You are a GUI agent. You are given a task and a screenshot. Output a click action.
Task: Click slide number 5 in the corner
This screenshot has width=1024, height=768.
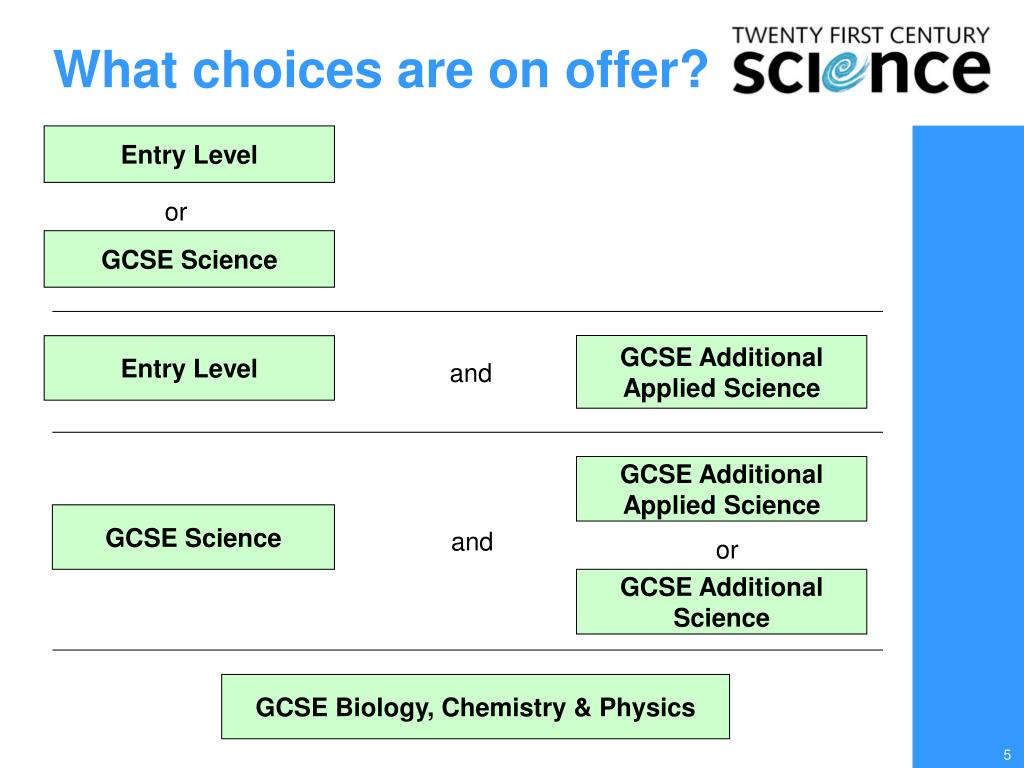(x=1007, y=754)
